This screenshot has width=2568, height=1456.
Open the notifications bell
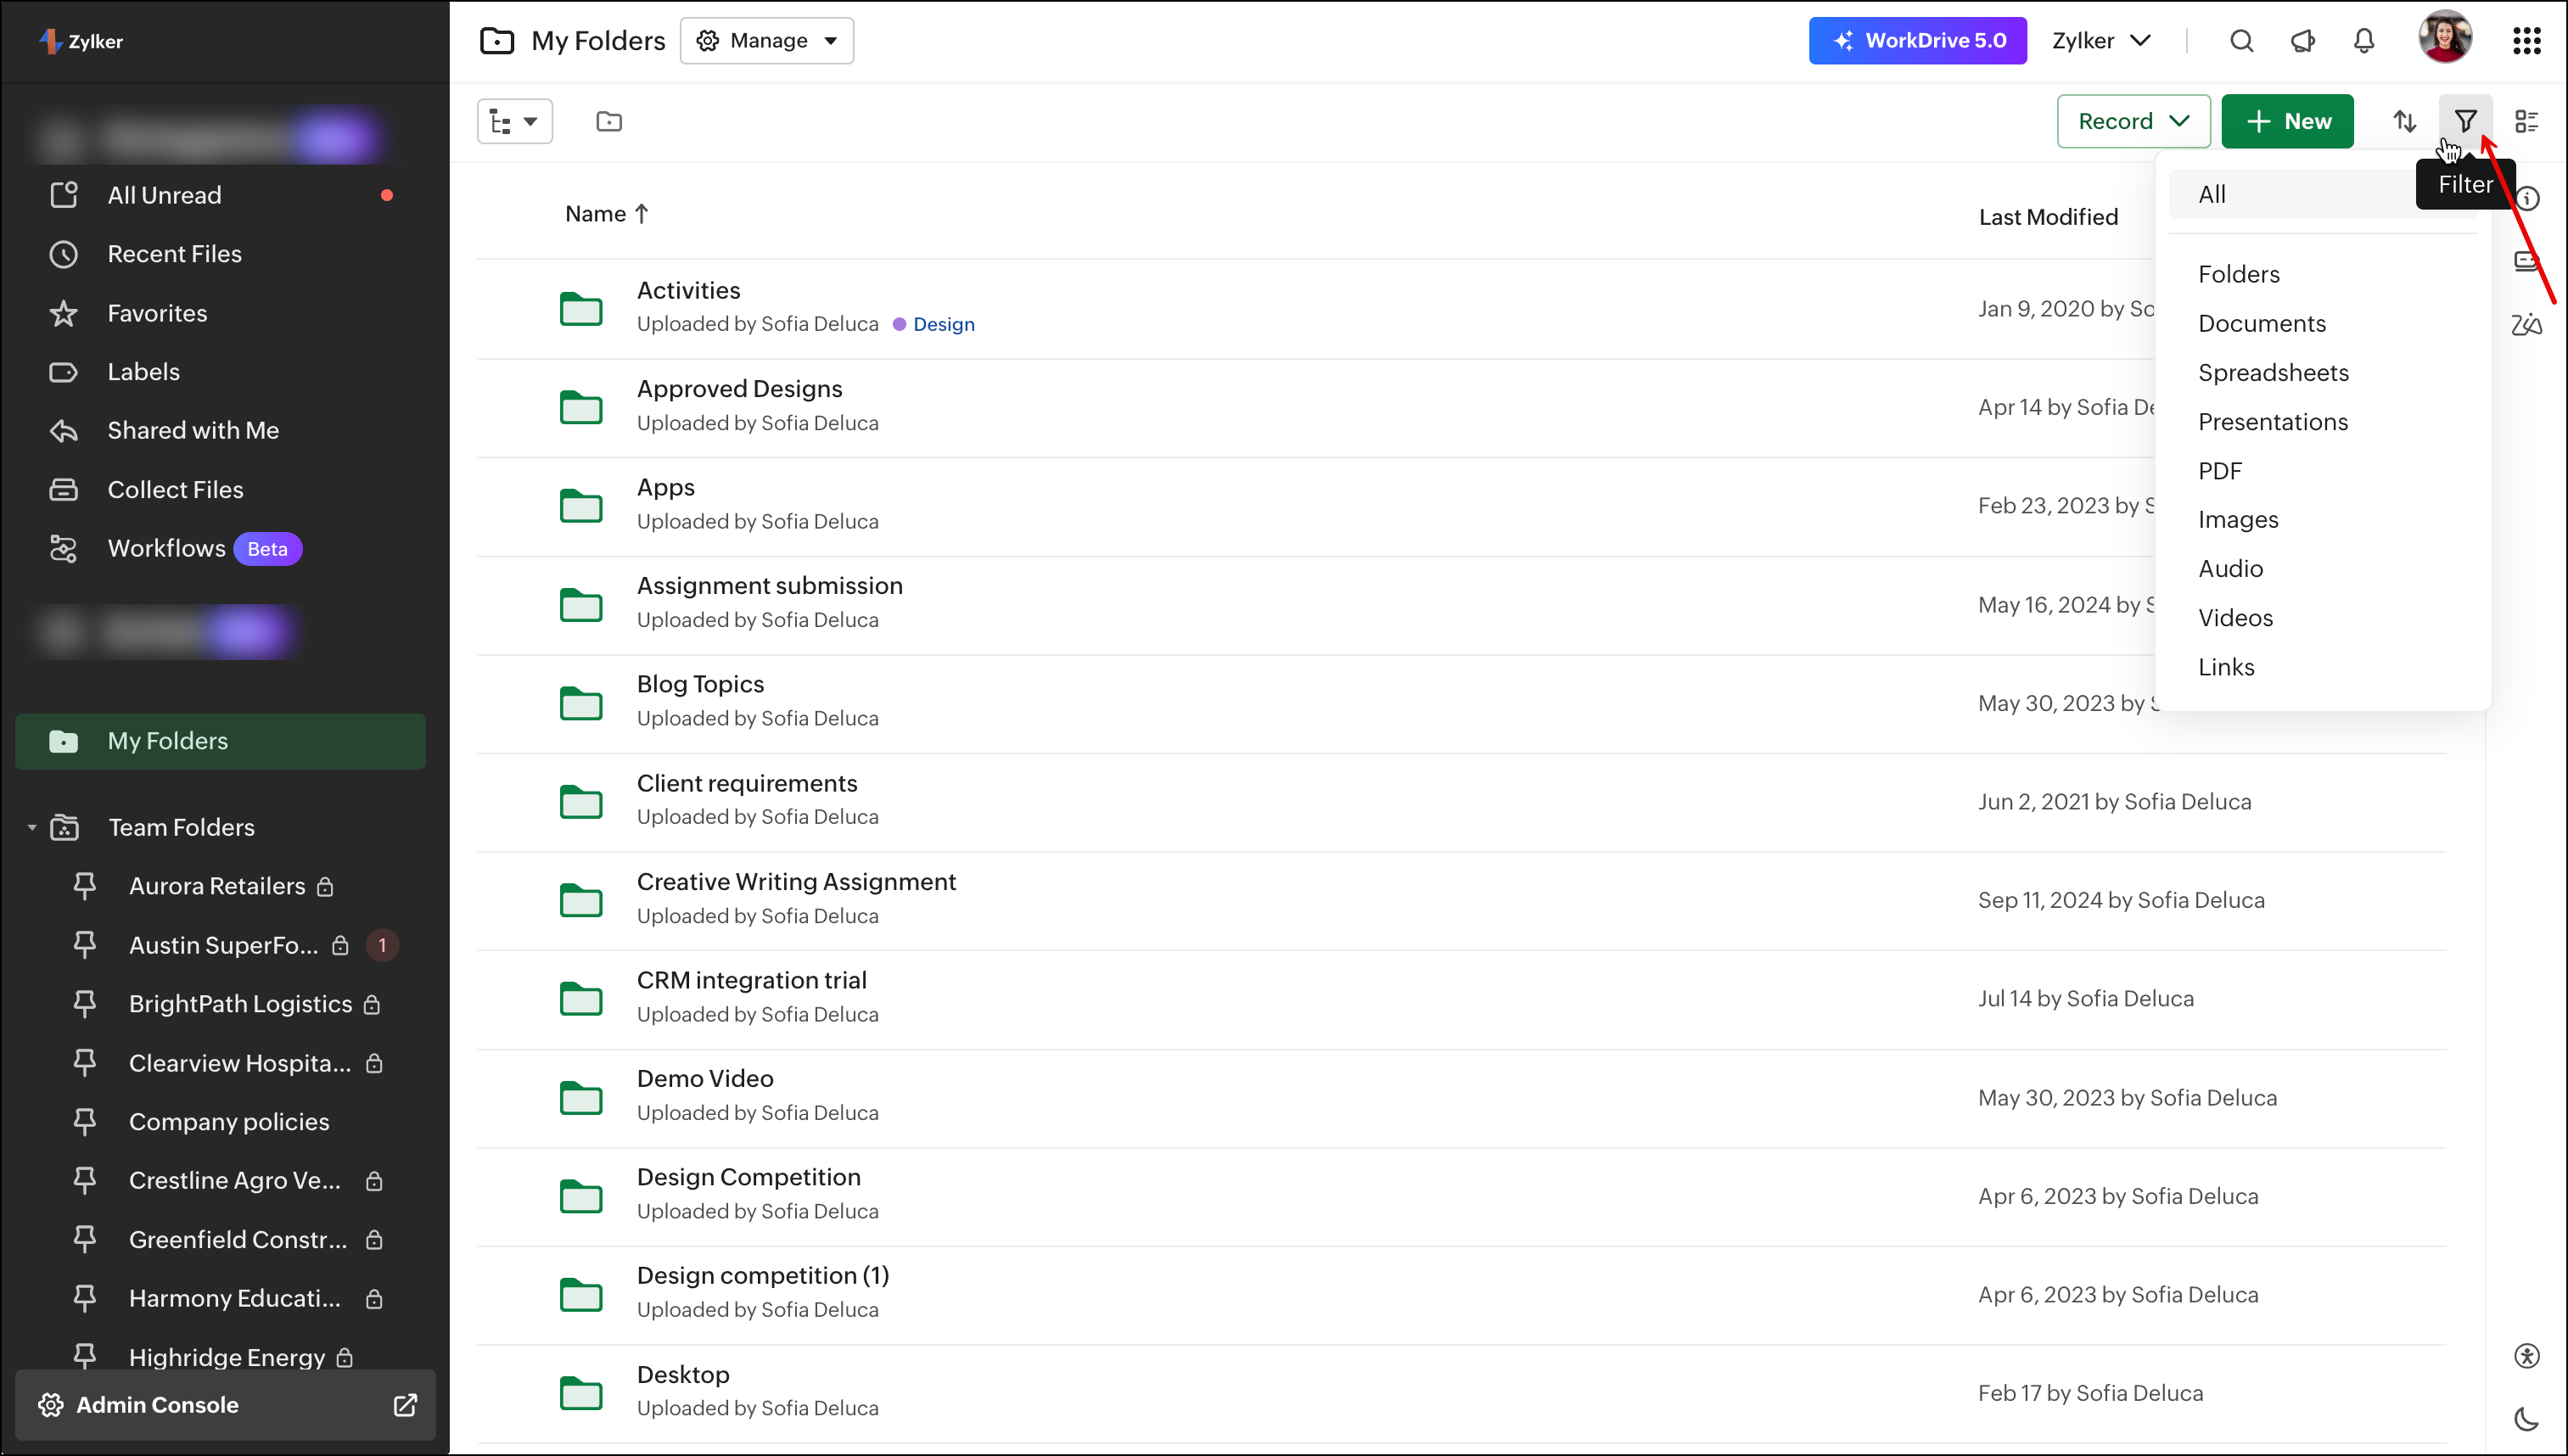tap(2363, 41)
